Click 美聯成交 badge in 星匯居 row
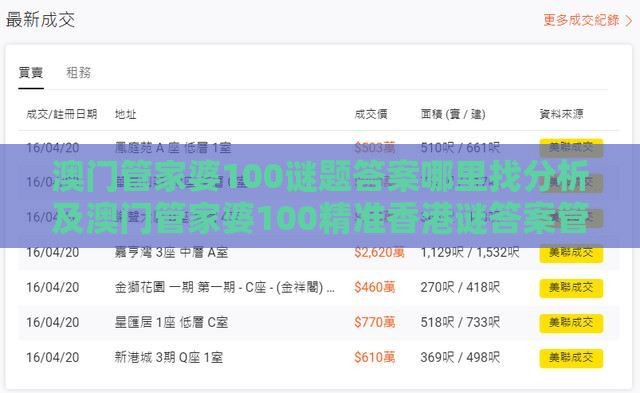 (571, 323)
